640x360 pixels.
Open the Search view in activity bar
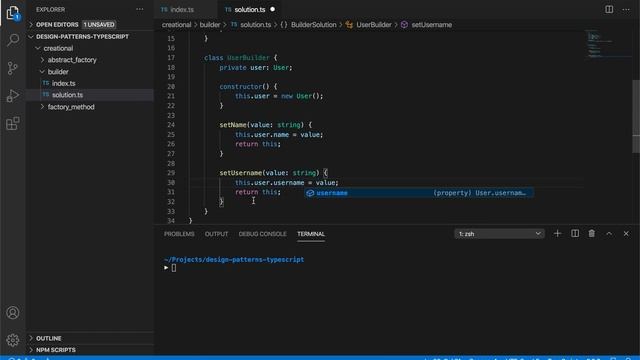(13, 40)
